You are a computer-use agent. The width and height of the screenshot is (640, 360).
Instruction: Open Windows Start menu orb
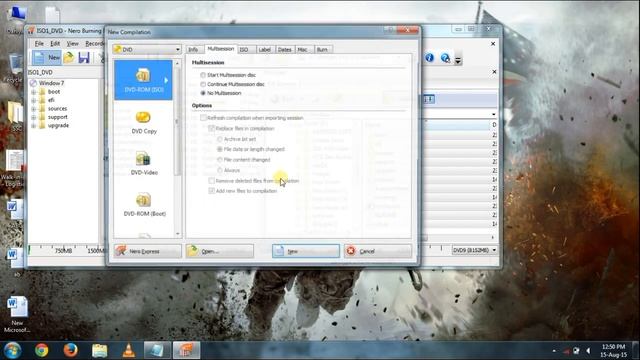click(12, 350)
